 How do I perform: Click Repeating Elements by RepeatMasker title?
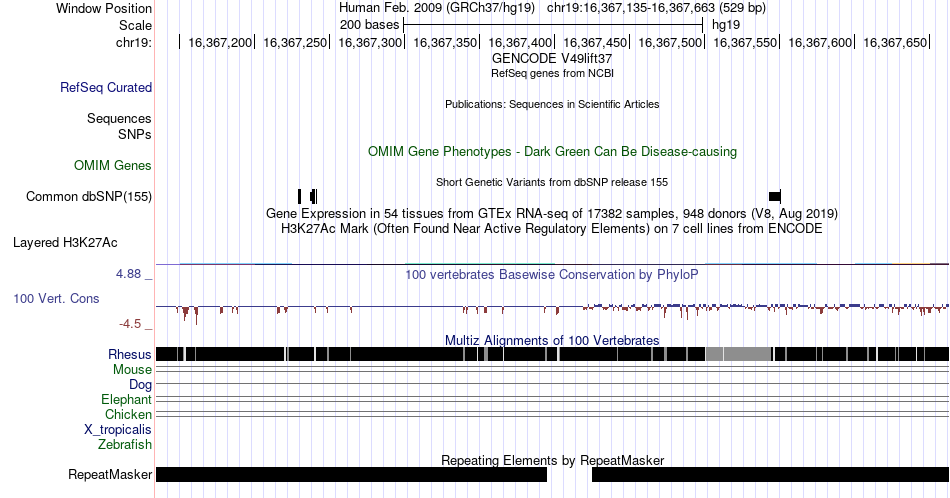[552, 460]
